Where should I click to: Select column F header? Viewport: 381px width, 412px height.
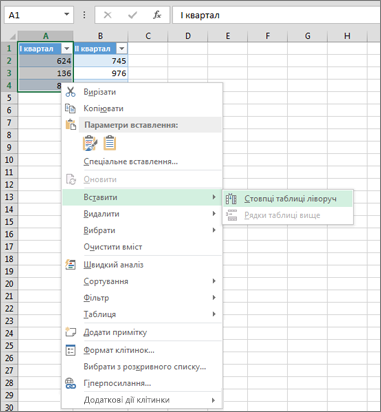(x=268, y=36)
